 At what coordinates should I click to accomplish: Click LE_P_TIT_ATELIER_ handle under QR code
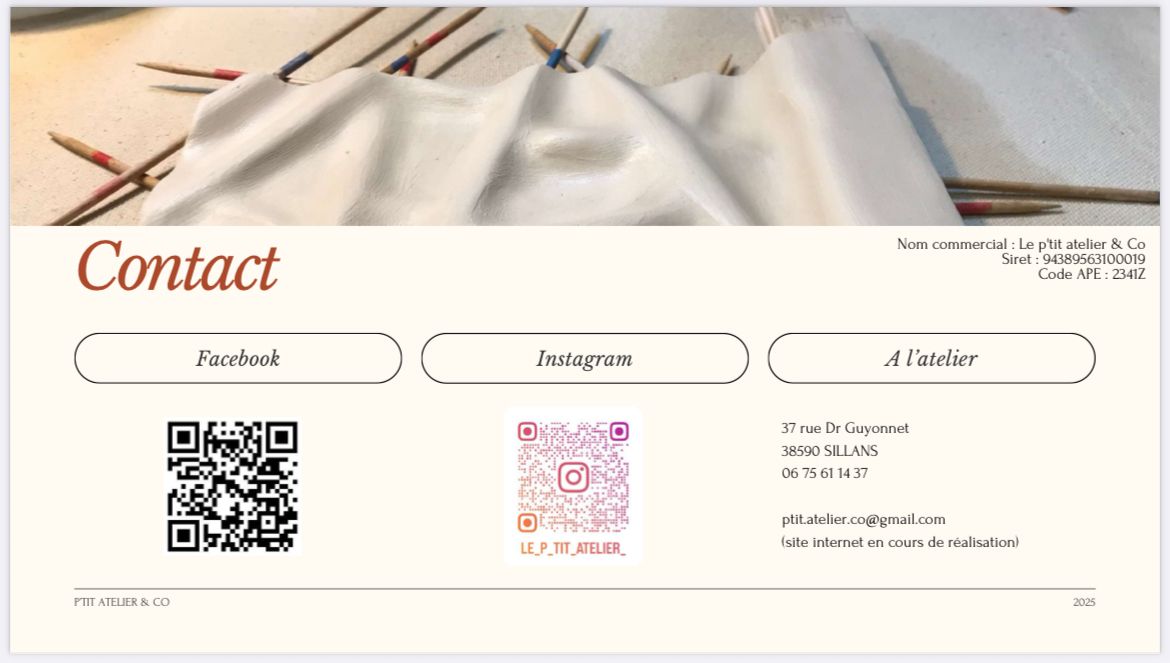(x=572, y=549)
